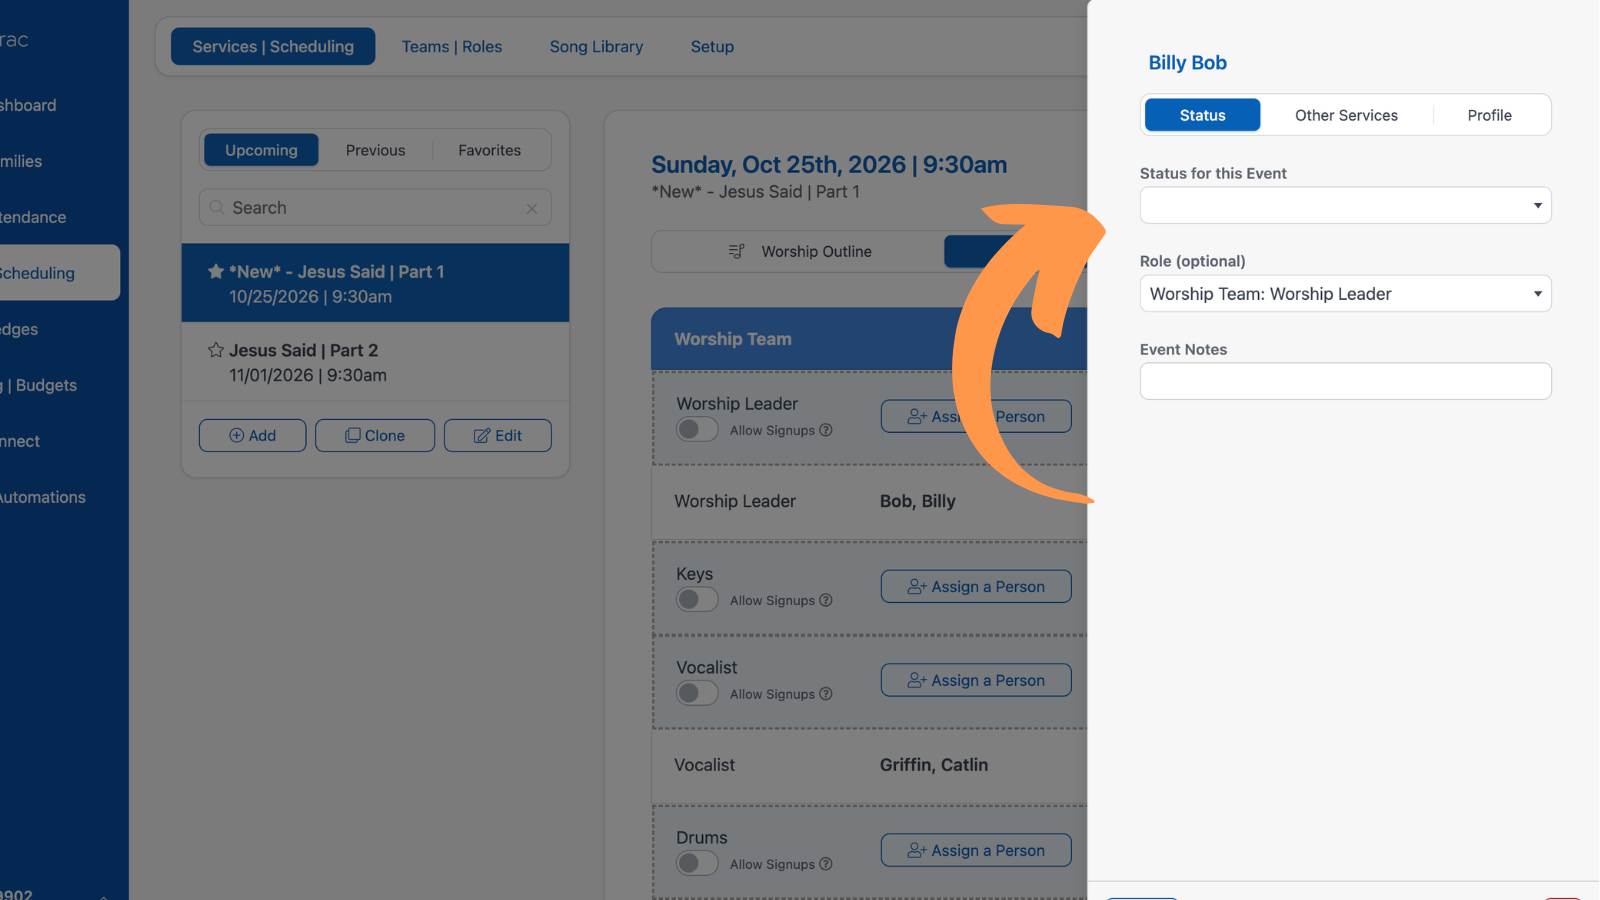The width and height of the screenshot is (1600, 900).
Task: Open help icon beside Drums Allow Signups
Action: (x=826, y=864)
